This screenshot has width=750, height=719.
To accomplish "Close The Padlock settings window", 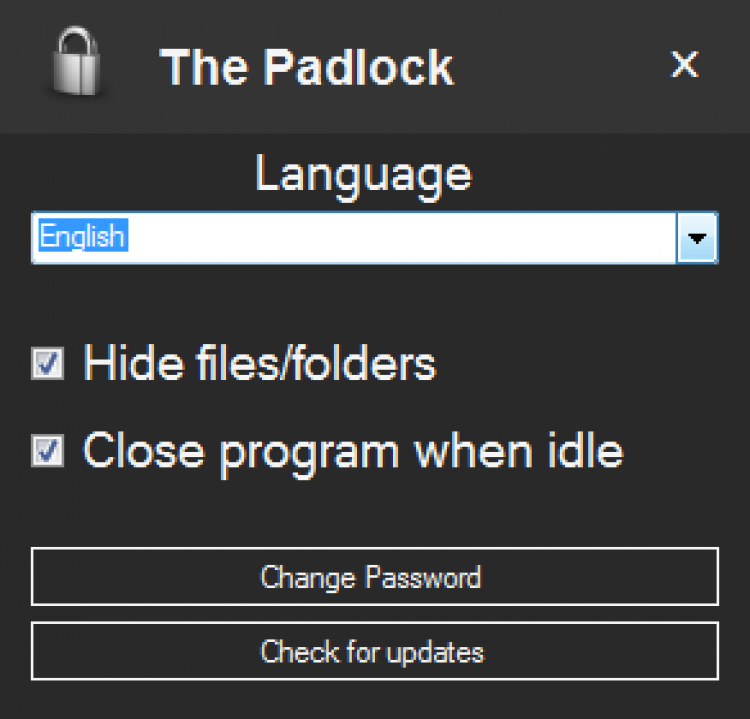I will [684, 65].
